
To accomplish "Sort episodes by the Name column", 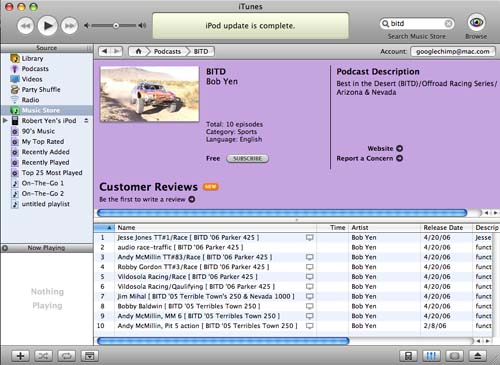I will pos(215,228).
